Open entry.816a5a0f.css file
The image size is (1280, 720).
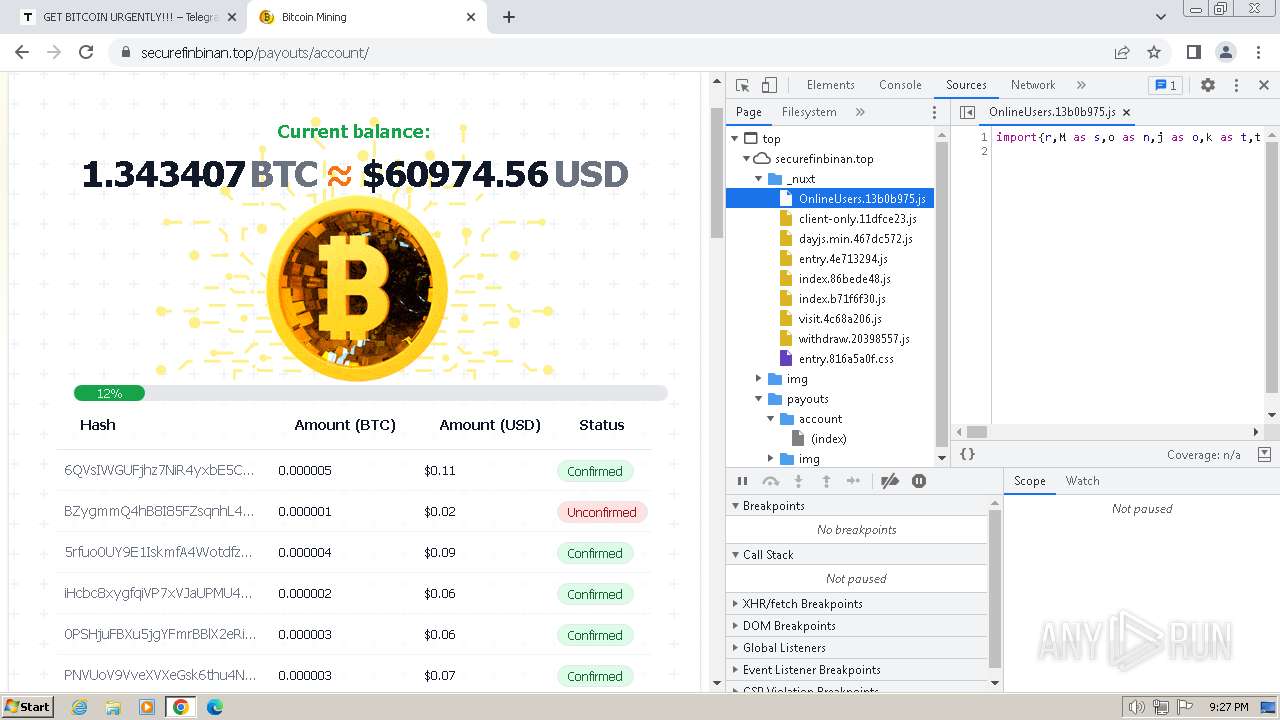coord(846,359)
